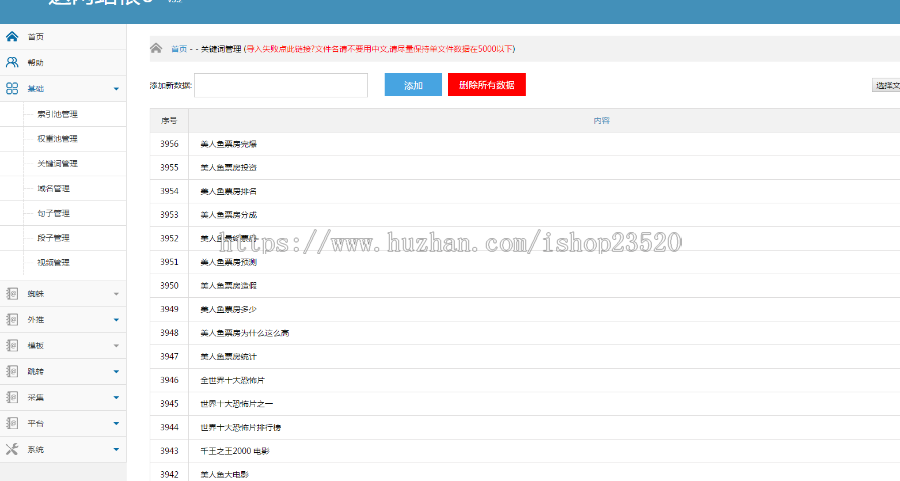Screen dimensions: 900x481
Task: Click the 首页 home icon in sidebar
Action: 12,37
